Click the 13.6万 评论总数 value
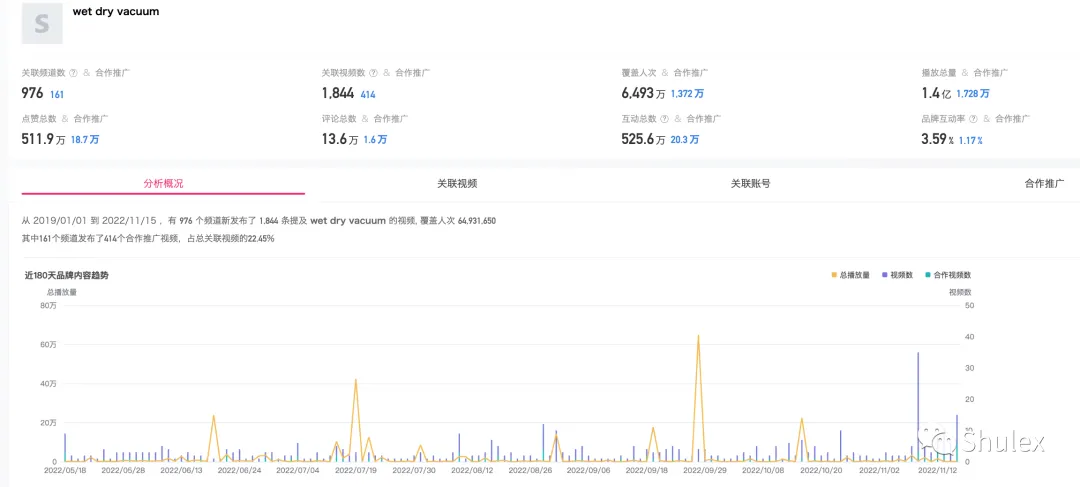Screen dimensions: 1080x487 click(x=340, y=139)
